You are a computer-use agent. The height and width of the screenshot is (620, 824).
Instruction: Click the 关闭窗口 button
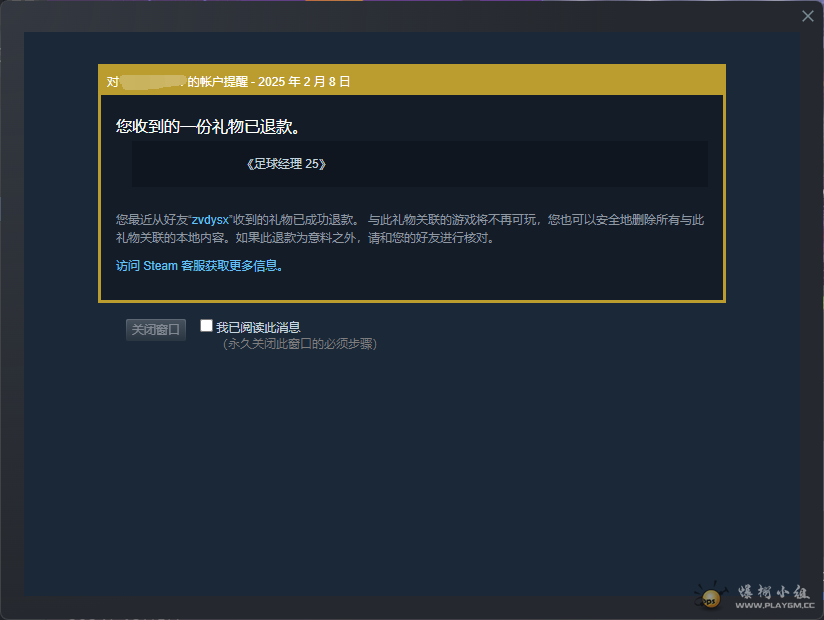[x=156, y=330]
